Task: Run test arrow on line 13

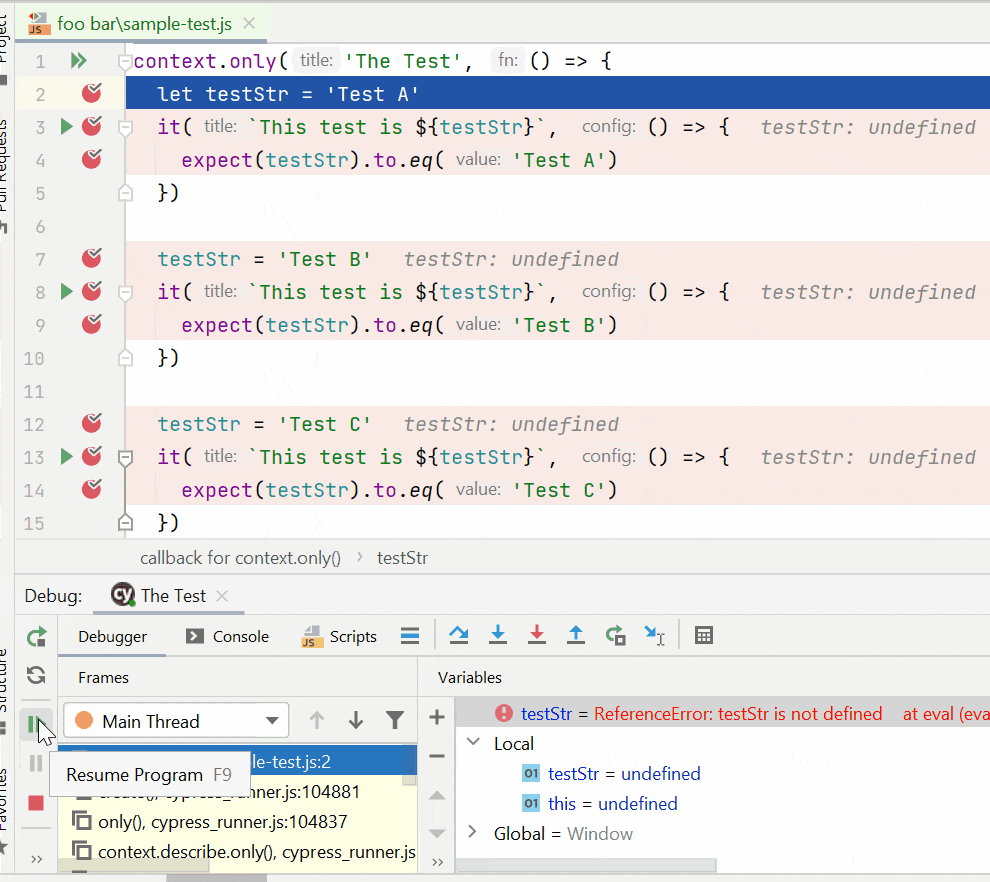Action: 66,456
